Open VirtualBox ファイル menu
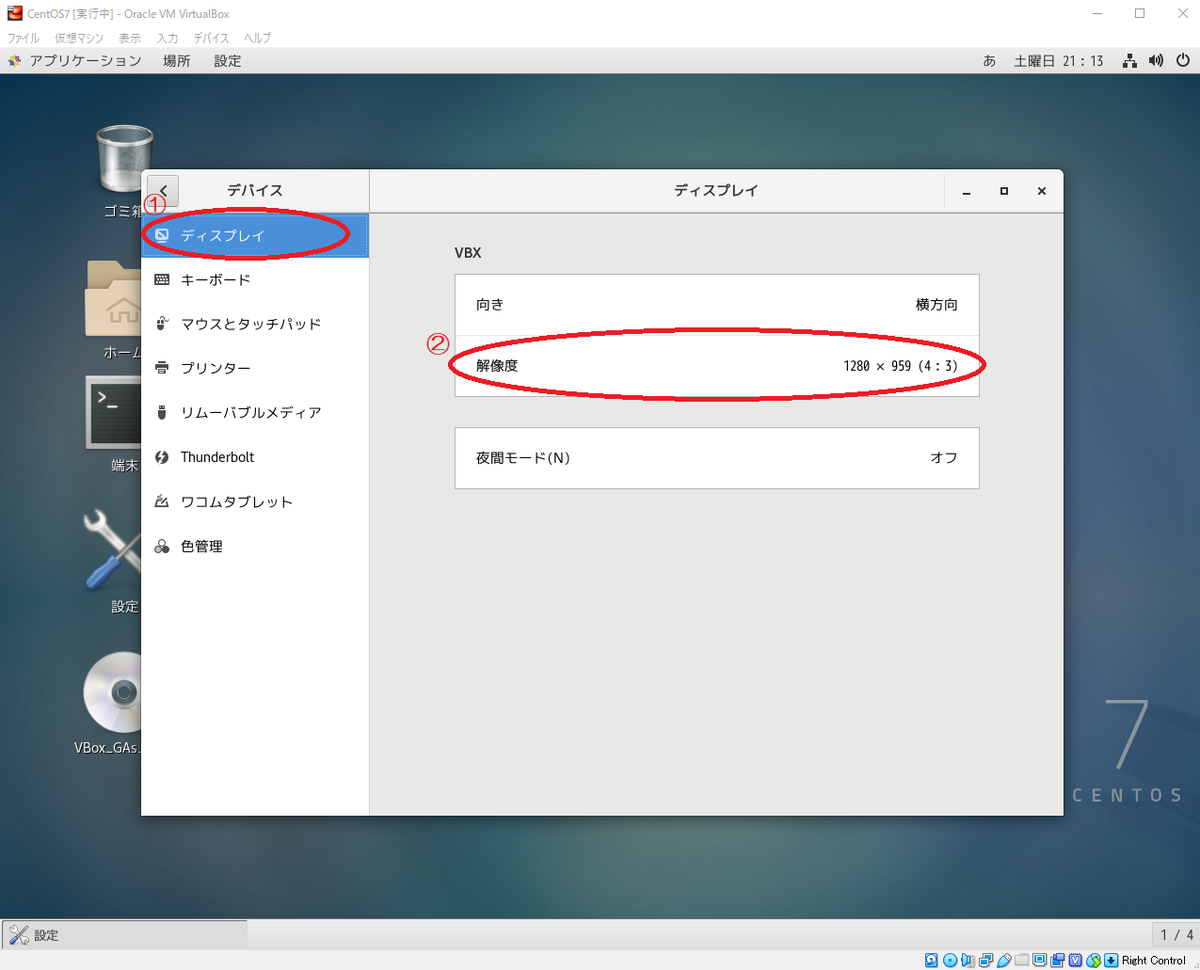 23,38
